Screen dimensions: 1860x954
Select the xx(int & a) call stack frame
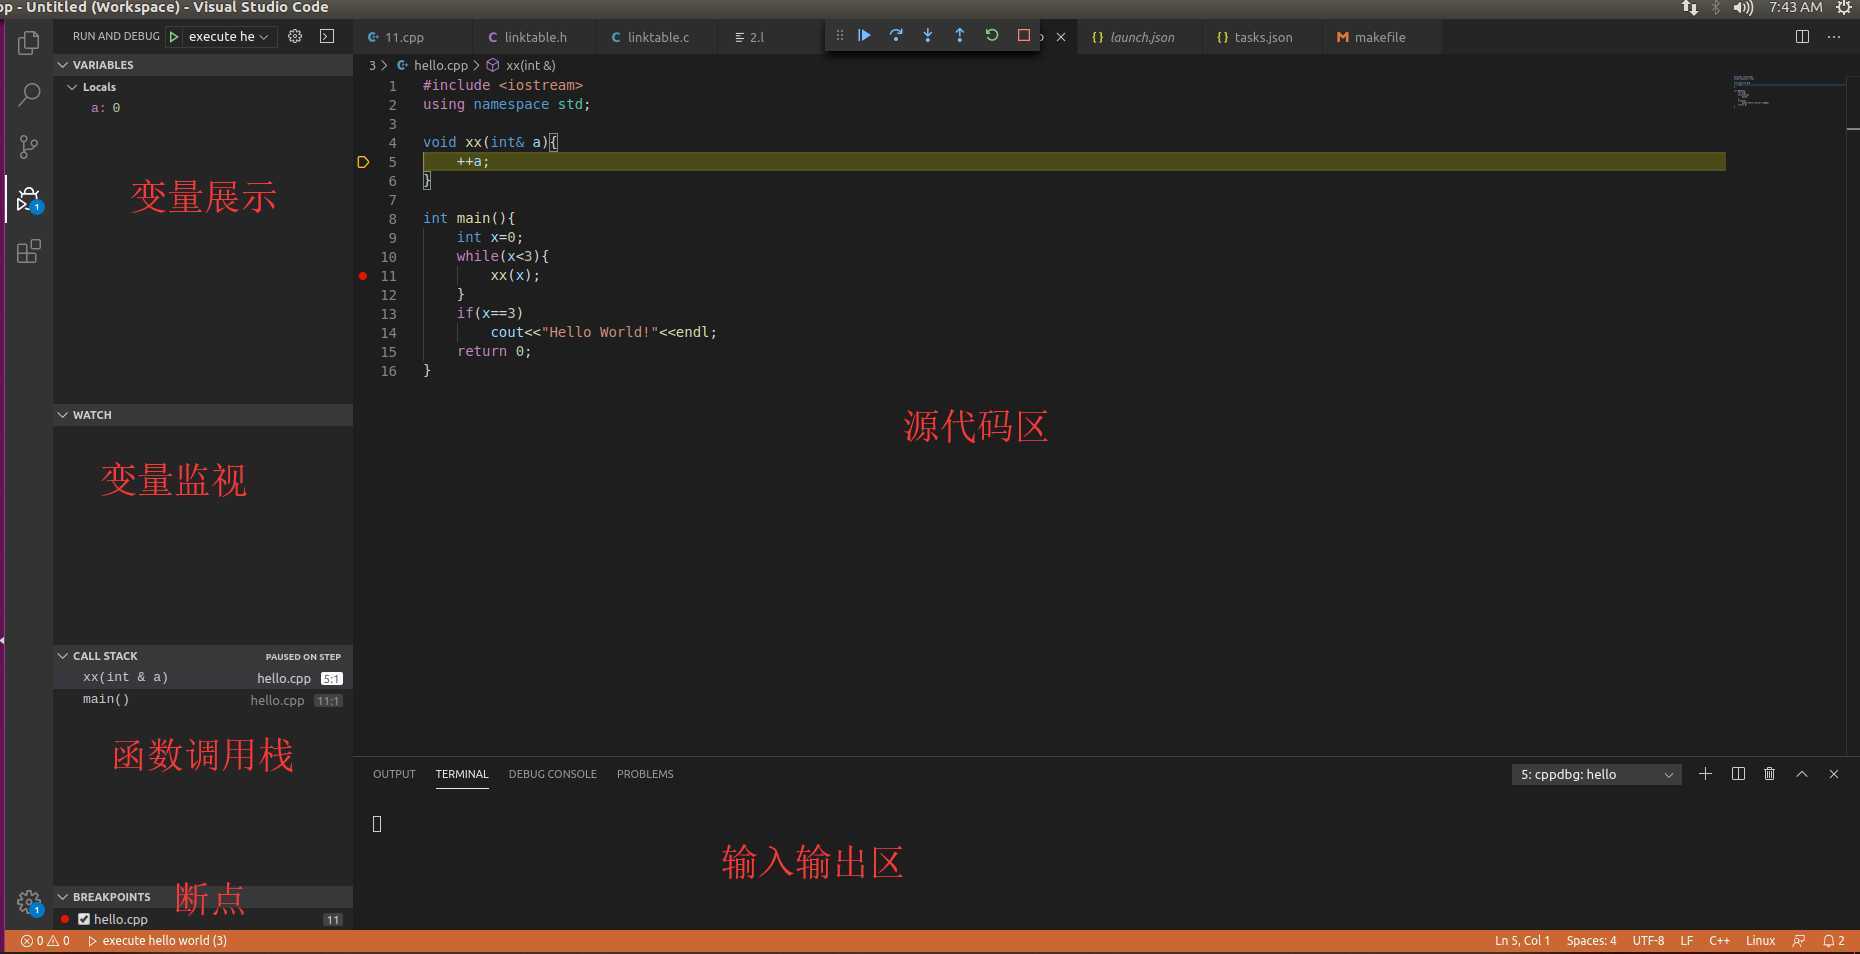point(203,678)
